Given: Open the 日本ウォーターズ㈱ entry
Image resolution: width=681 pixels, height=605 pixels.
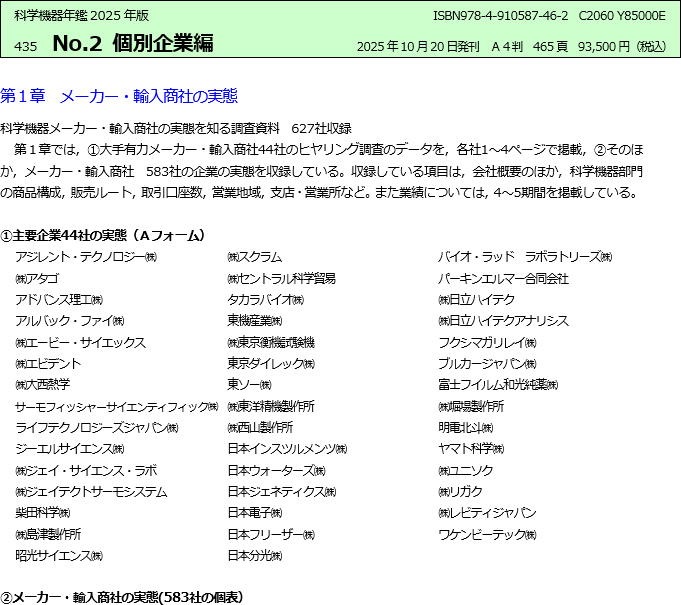Looking at the screenshot, I should coord(276,470).
